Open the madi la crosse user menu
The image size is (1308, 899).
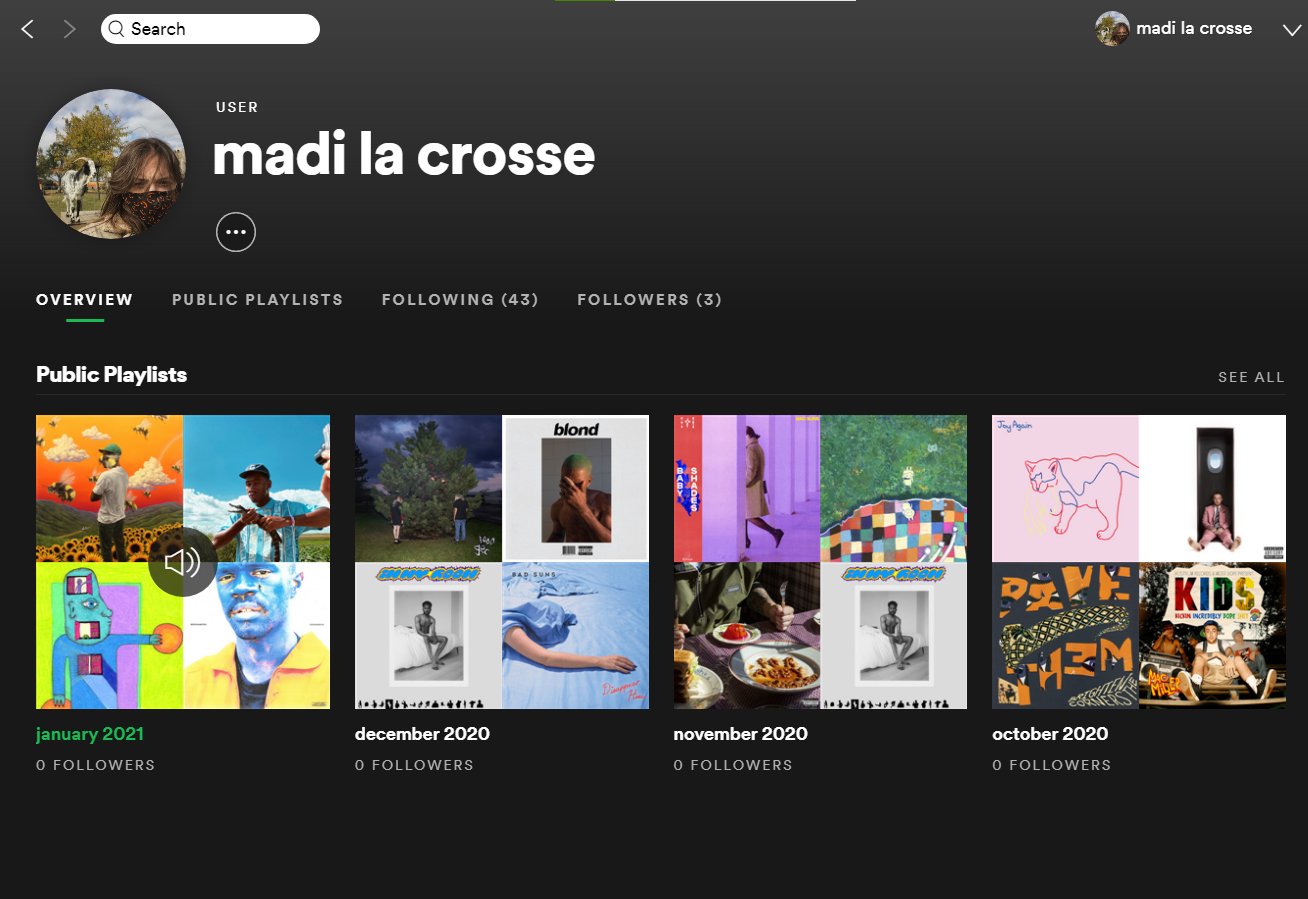(x=1194, y=29)
